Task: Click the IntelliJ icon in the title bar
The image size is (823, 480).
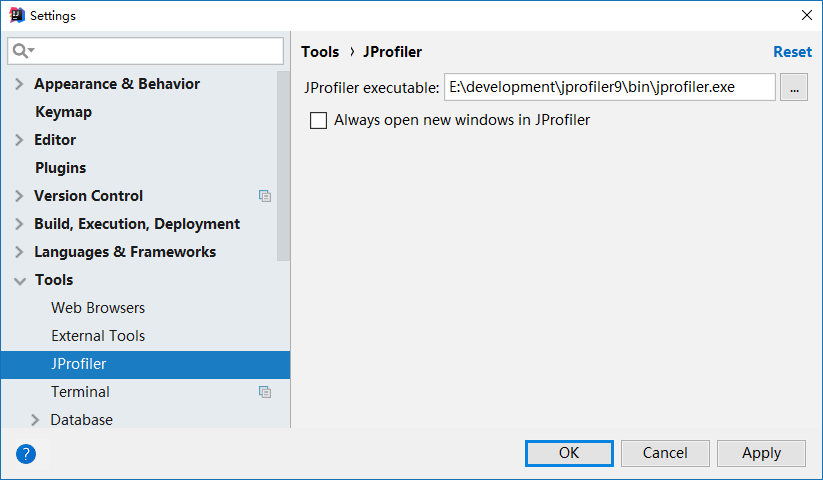Action: click(16, 15)
